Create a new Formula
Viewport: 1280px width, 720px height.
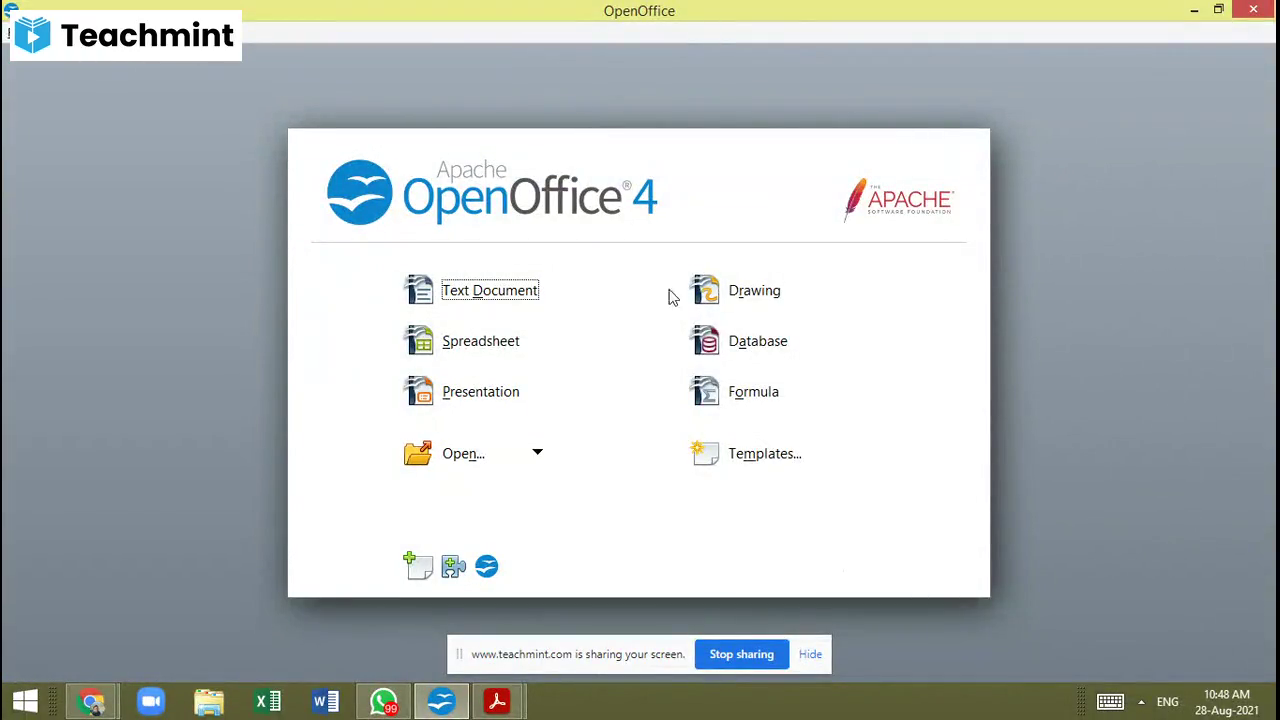[x=753, y=392]
